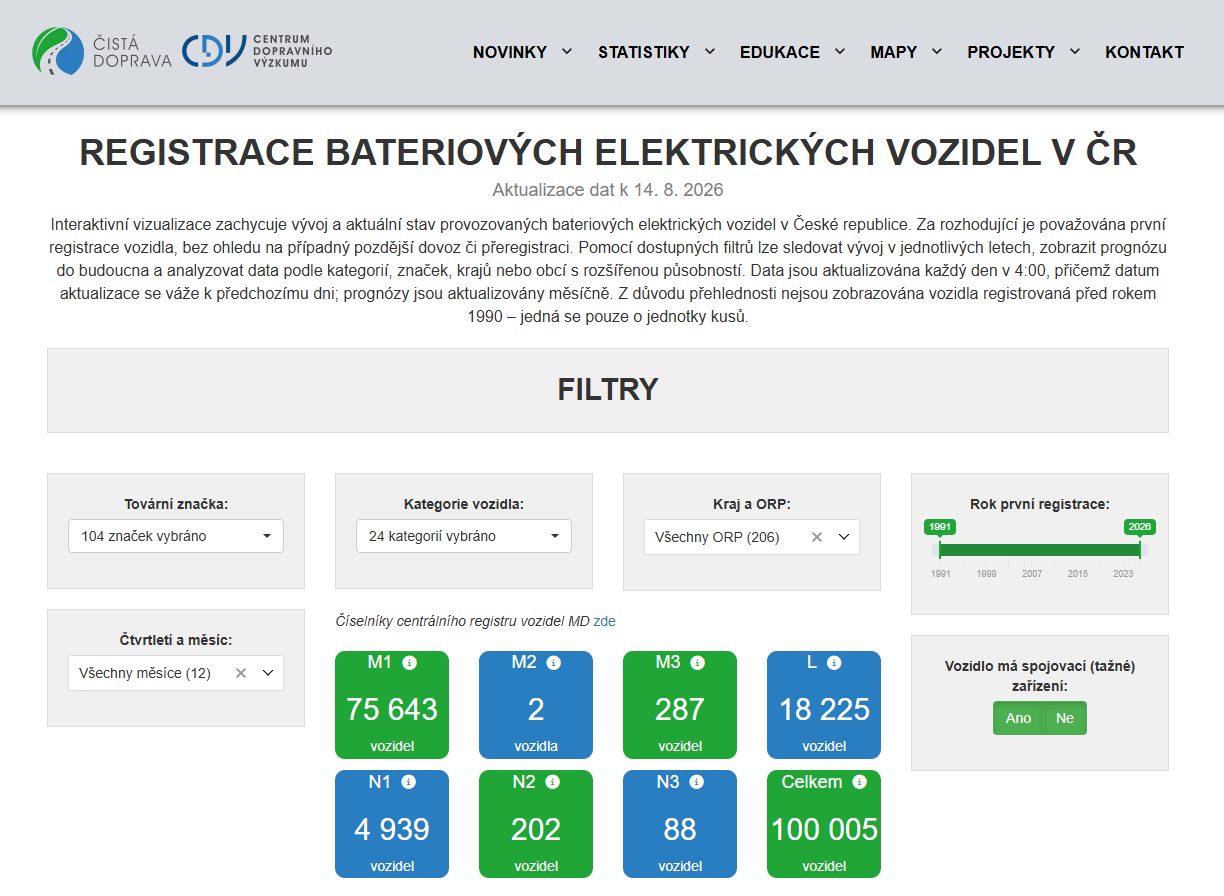Click the Celkem info icon
The image size is (1224, 896).
point(859,783)
